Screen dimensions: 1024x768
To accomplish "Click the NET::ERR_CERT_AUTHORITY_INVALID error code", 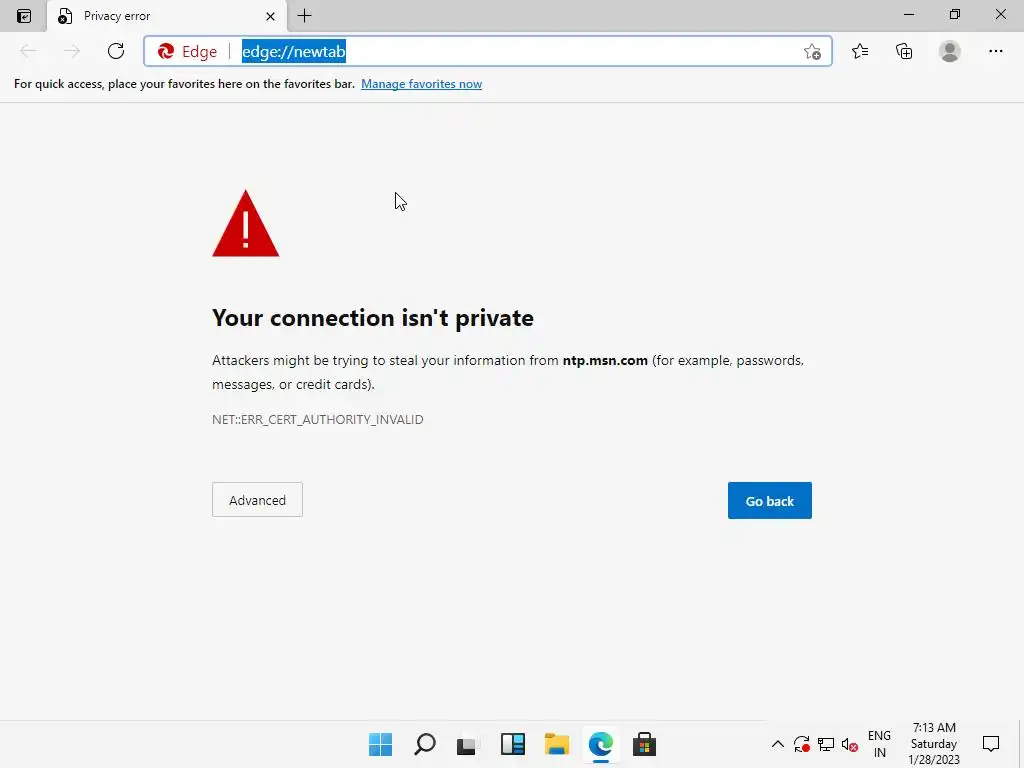I will point(318,419).
